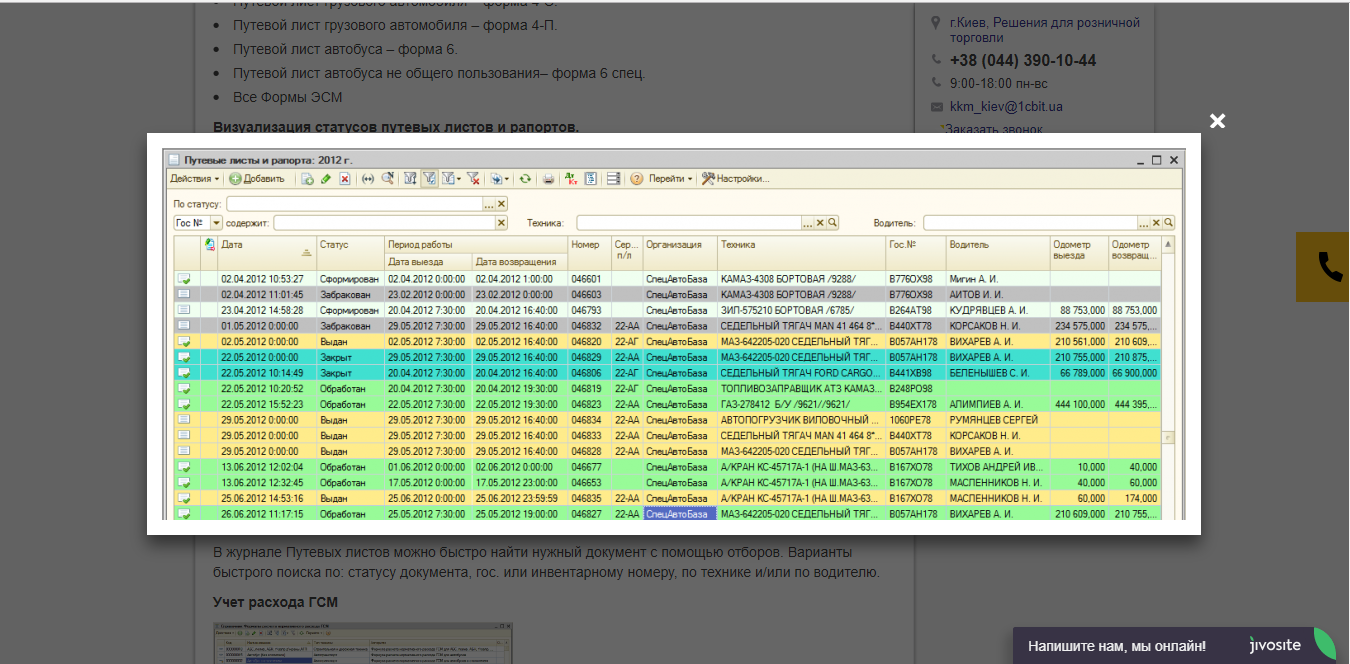The image size is (1350, 664).
Task: Click the red X delete-mark toolbar icon
Action: (345, 179)
